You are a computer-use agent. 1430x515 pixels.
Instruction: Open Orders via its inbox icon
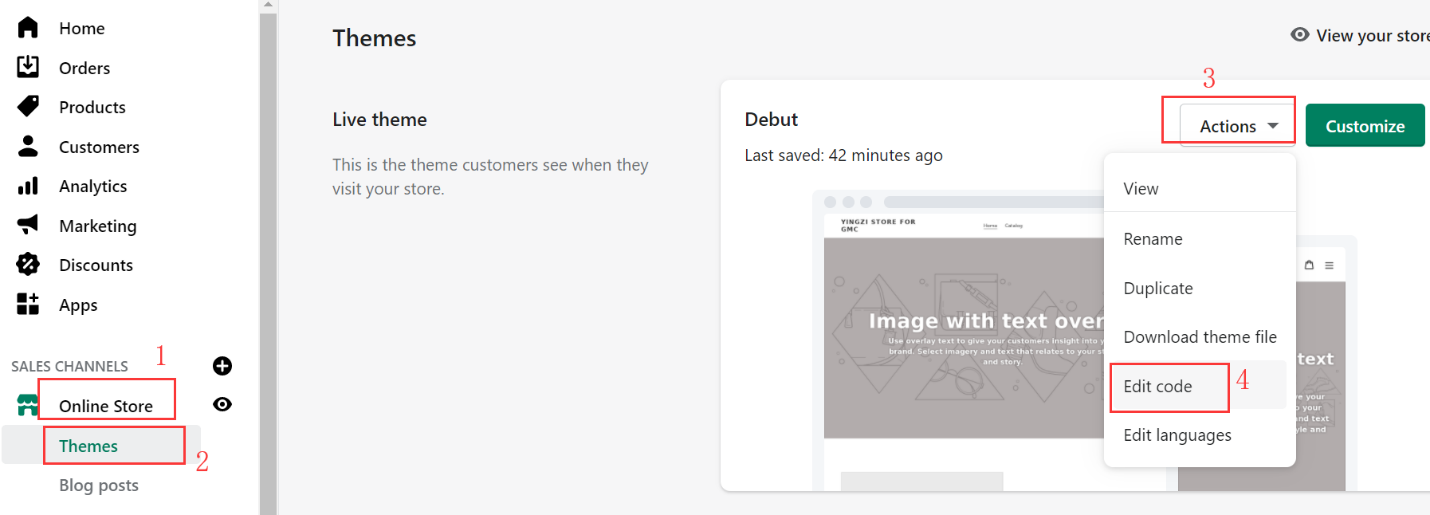pos(28,67)
